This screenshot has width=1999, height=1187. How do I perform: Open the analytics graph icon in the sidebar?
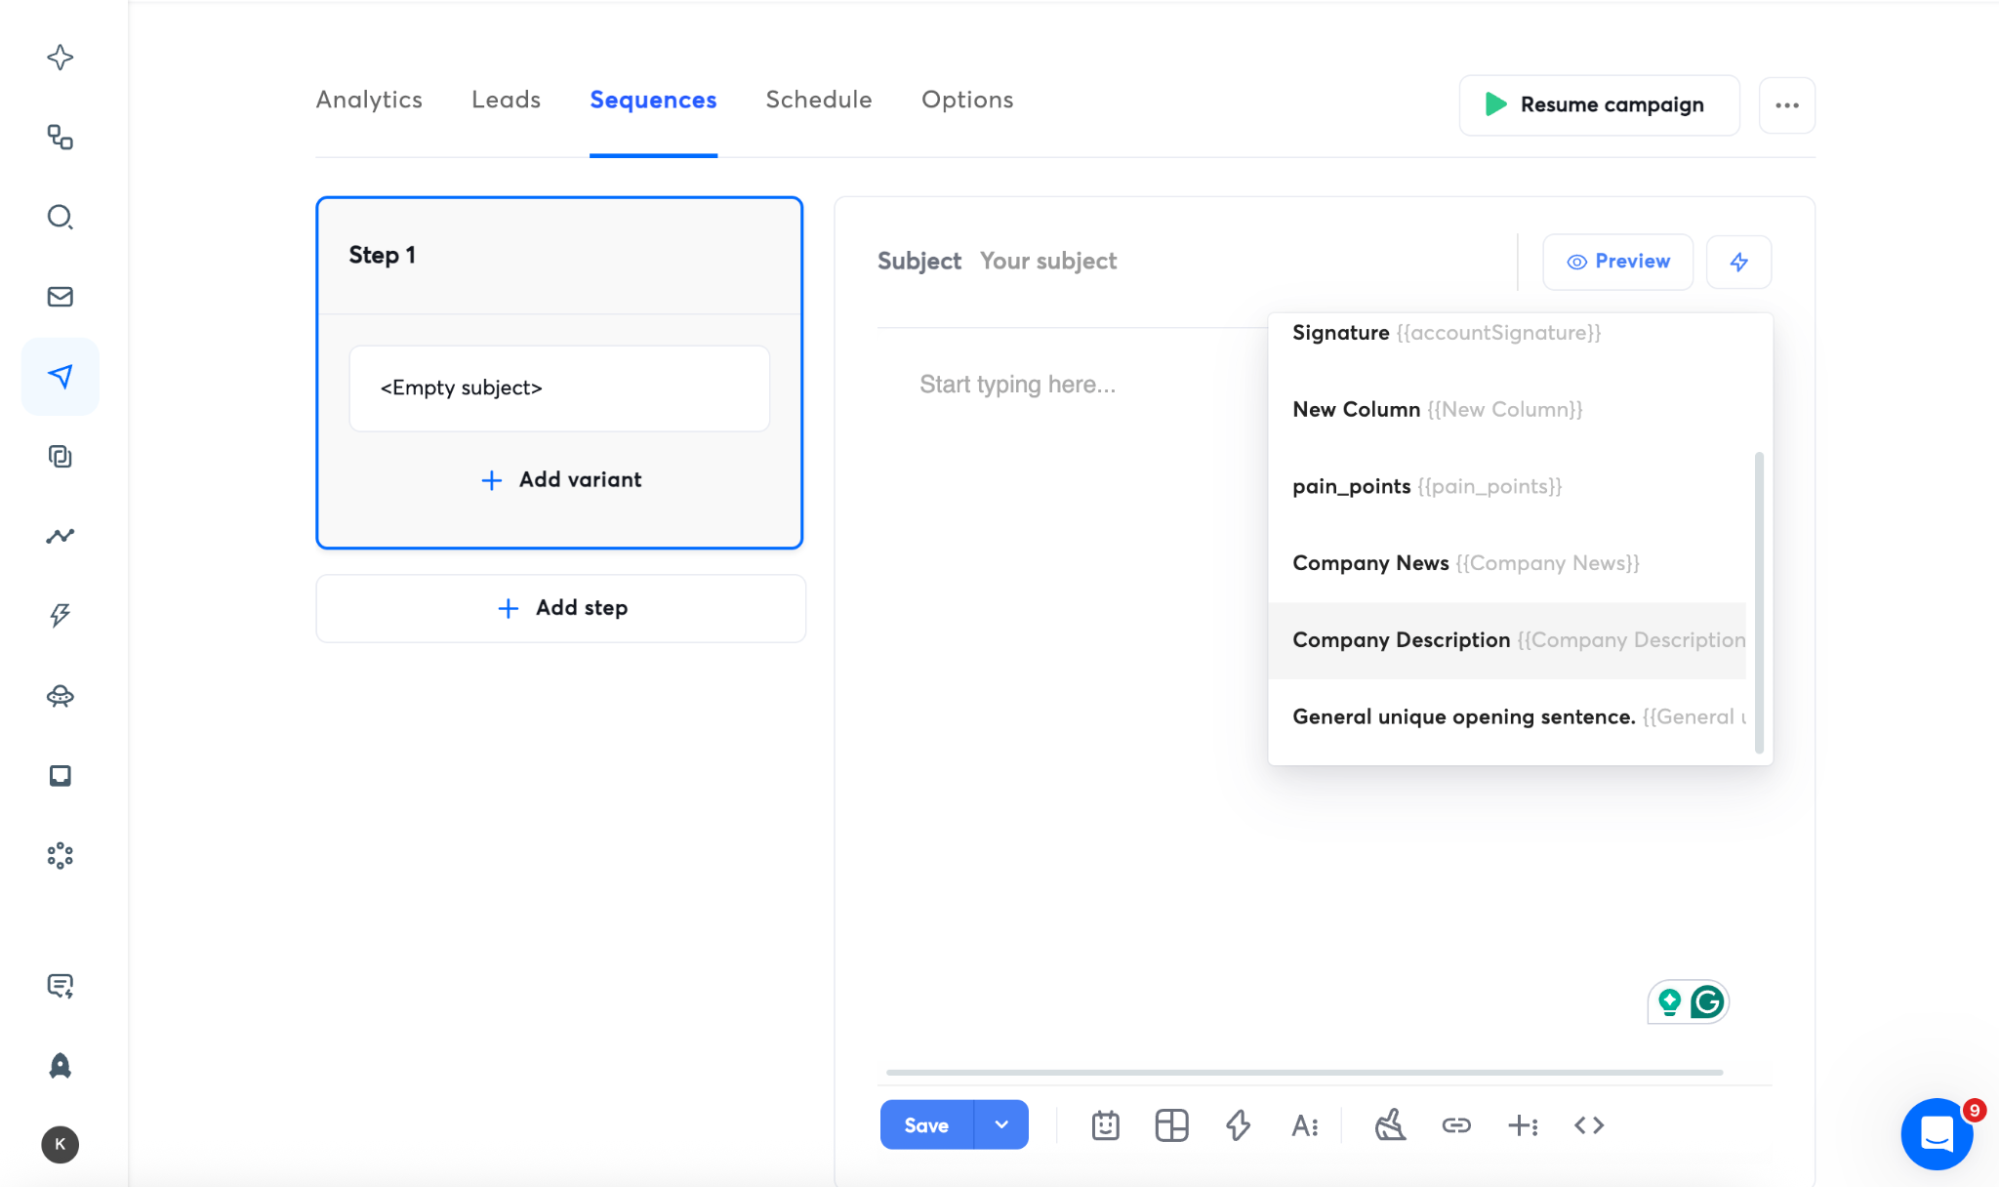coord(60,536)
